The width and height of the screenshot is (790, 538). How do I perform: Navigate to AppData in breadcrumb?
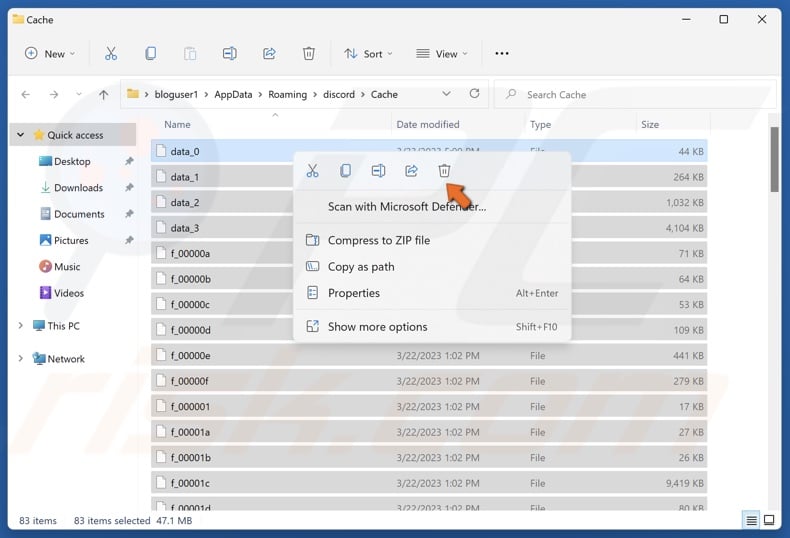coord(233,94)
